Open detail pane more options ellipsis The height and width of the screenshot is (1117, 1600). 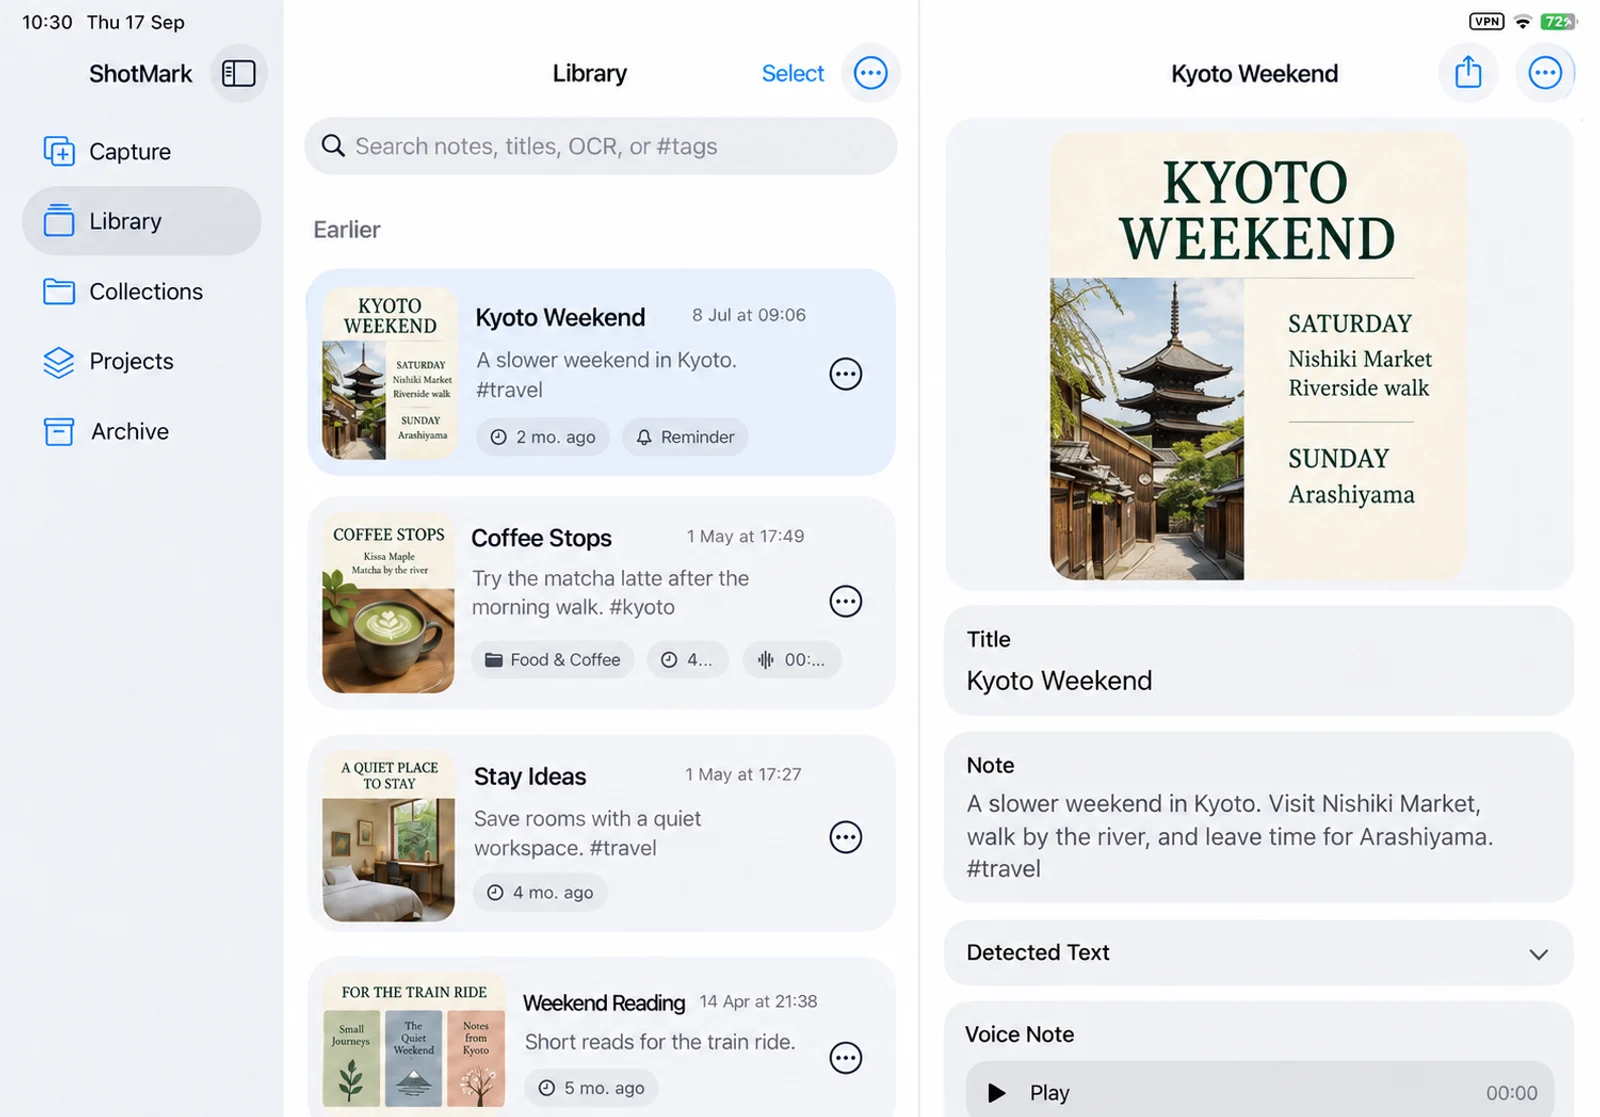pos(1544,73)
